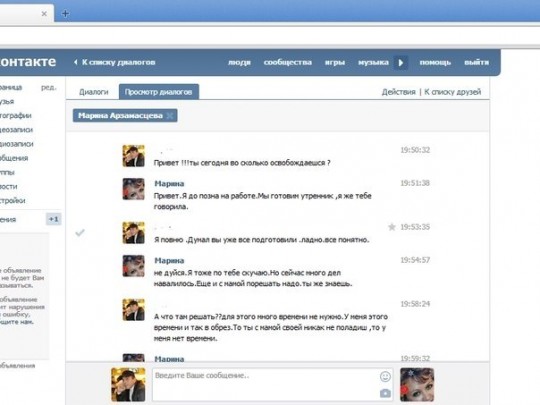540x405 pixels.
Task: Follow the К списку друзей link
Action: 453,92
